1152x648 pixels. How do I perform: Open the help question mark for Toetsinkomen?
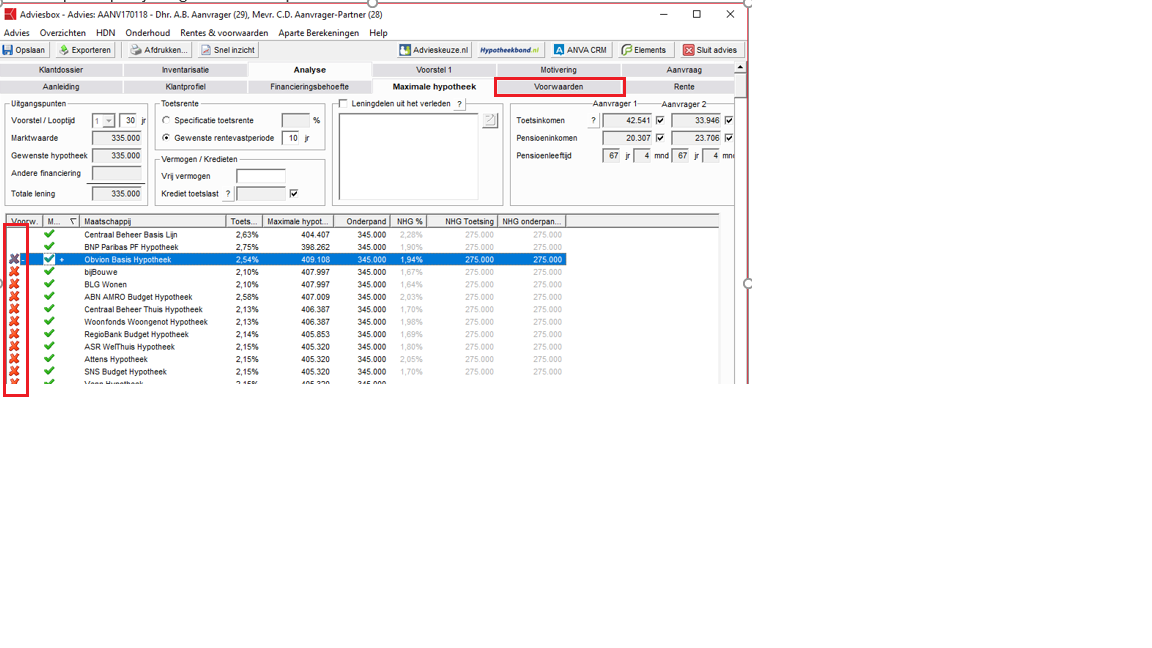point(594,120)
